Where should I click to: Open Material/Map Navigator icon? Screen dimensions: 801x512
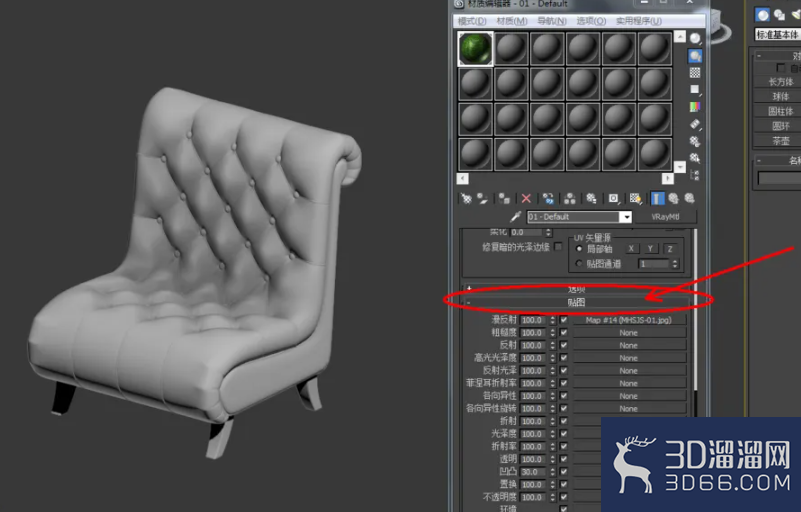695,175
